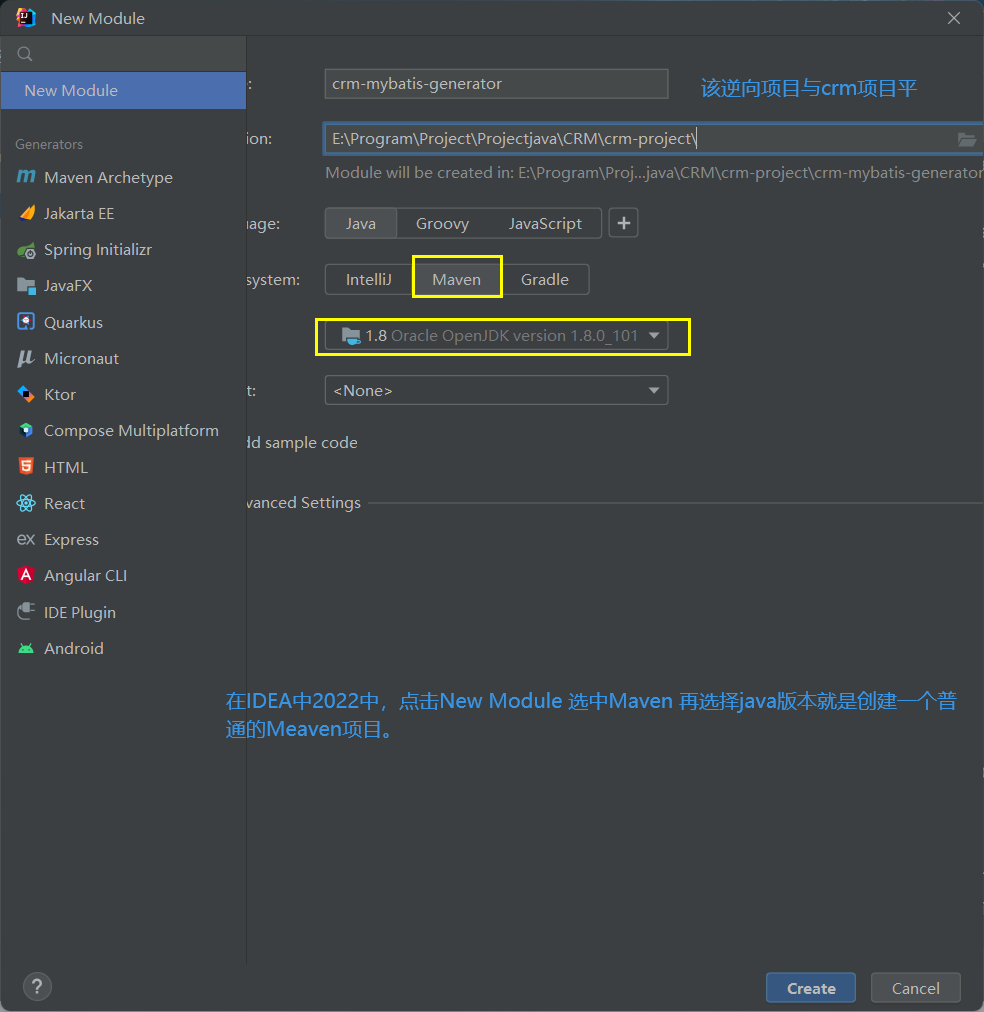This screenshot has width=984, height=1012.
Task: Click the Generators section heading
Action: (49, 144)
